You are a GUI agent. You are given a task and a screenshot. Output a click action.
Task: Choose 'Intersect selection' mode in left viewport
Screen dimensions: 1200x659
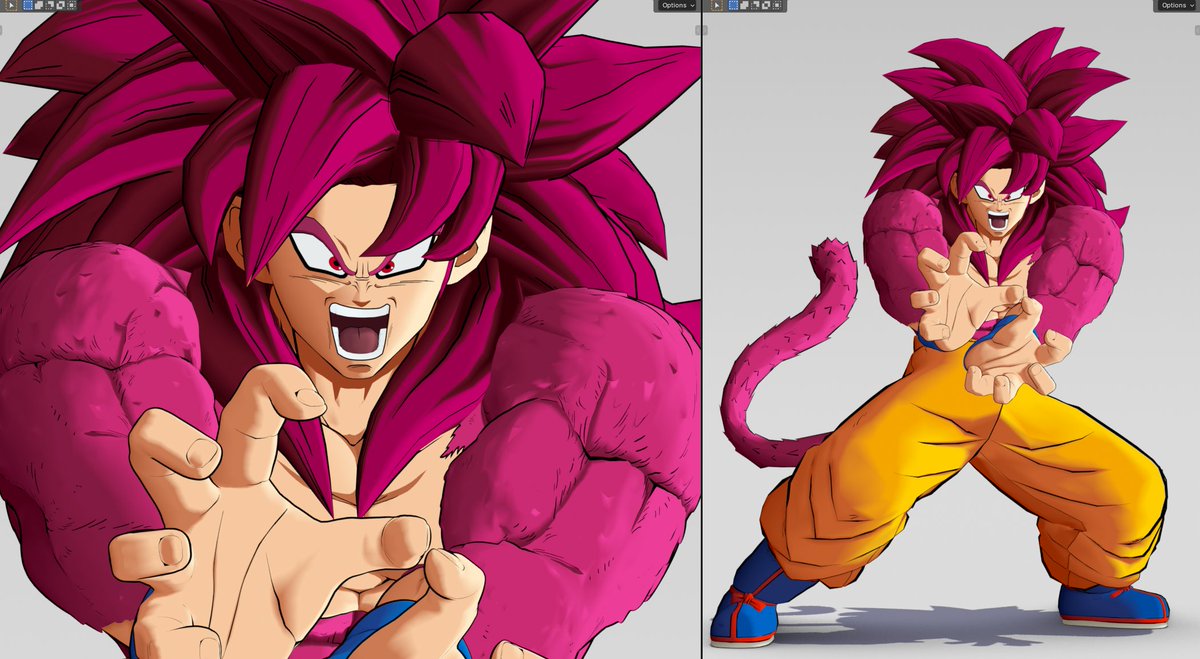coord(72,5)
